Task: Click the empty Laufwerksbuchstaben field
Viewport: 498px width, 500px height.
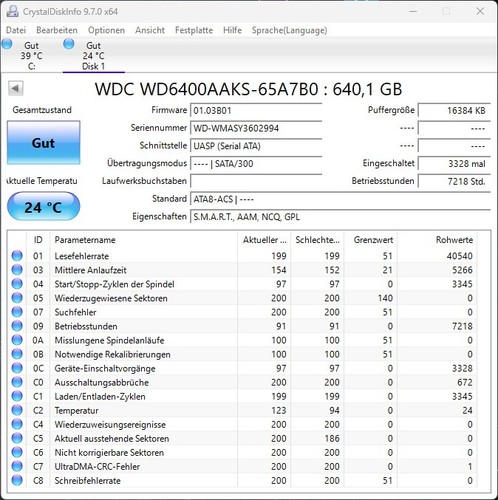Action: pos(256,181)
